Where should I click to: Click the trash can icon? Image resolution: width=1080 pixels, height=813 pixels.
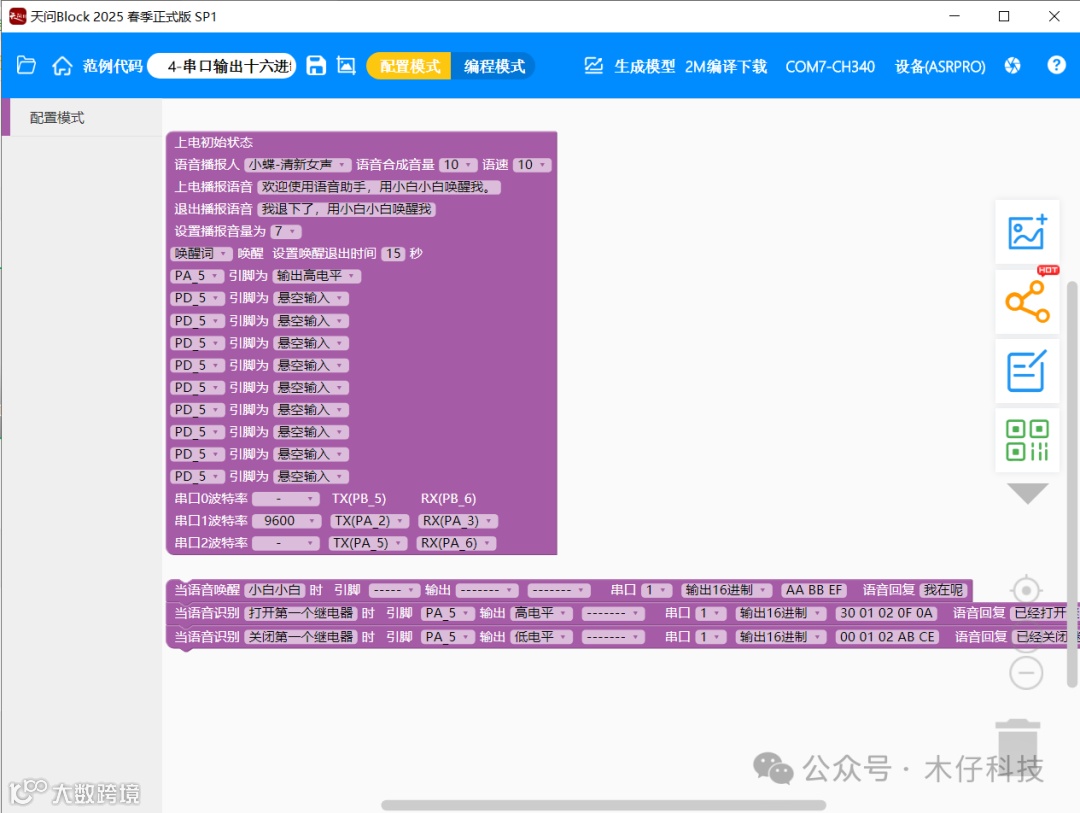click(1017, 748)
